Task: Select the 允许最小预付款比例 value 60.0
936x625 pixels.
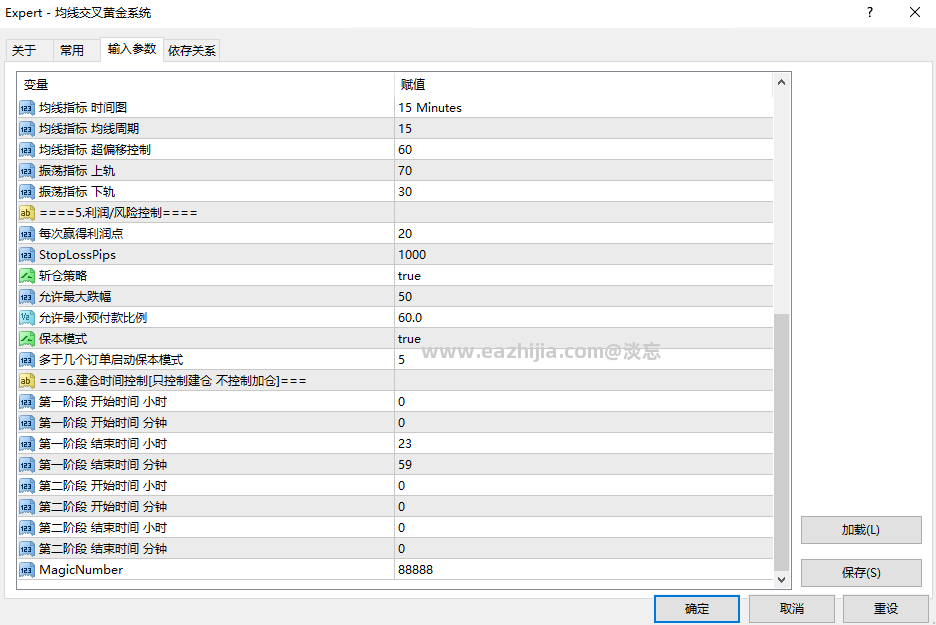Action: (583, 318)
